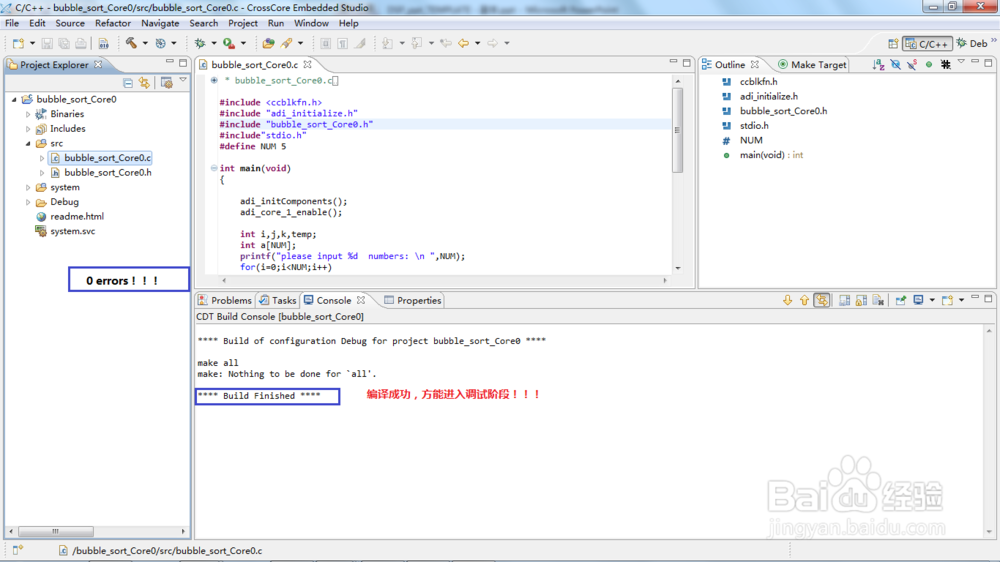Collapse the src folder node
1000x562 pixels.
(28, 144)
